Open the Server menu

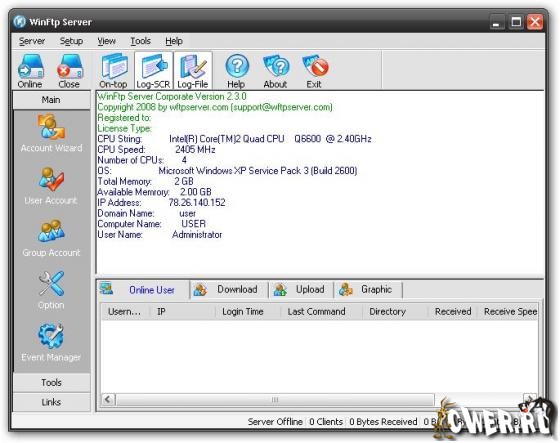point(32,41)
